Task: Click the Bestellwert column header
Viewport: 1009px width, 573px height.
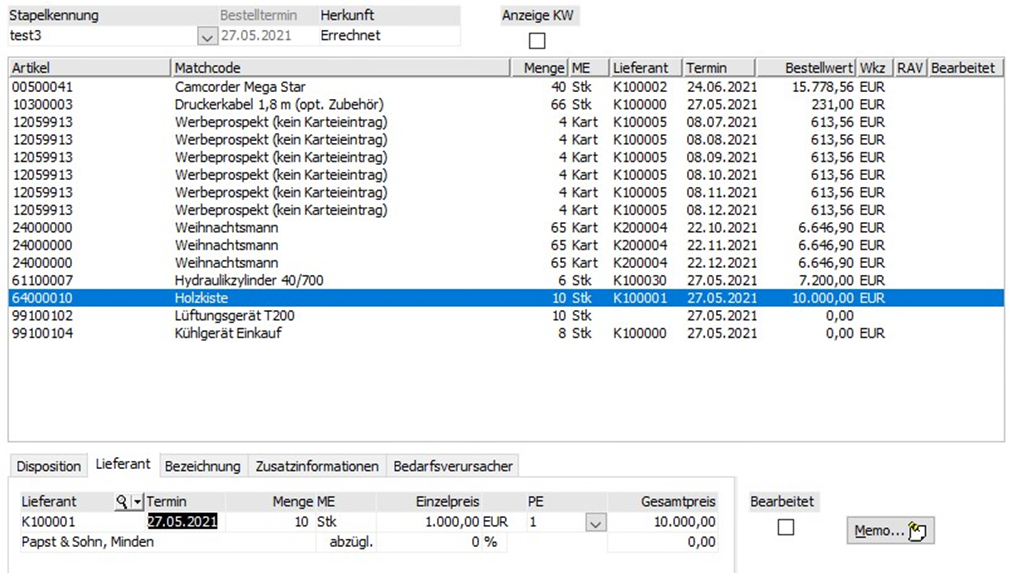Action: pyautogui.click(x=805, y=68)
